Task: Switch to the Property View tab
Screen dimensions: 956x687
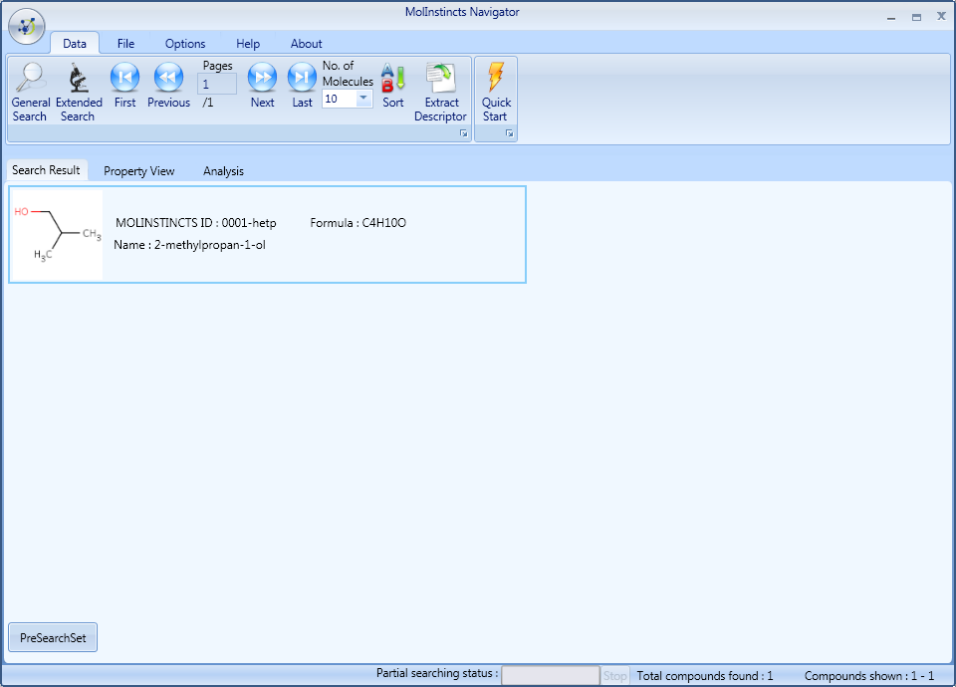Action: tap(139, 171)
